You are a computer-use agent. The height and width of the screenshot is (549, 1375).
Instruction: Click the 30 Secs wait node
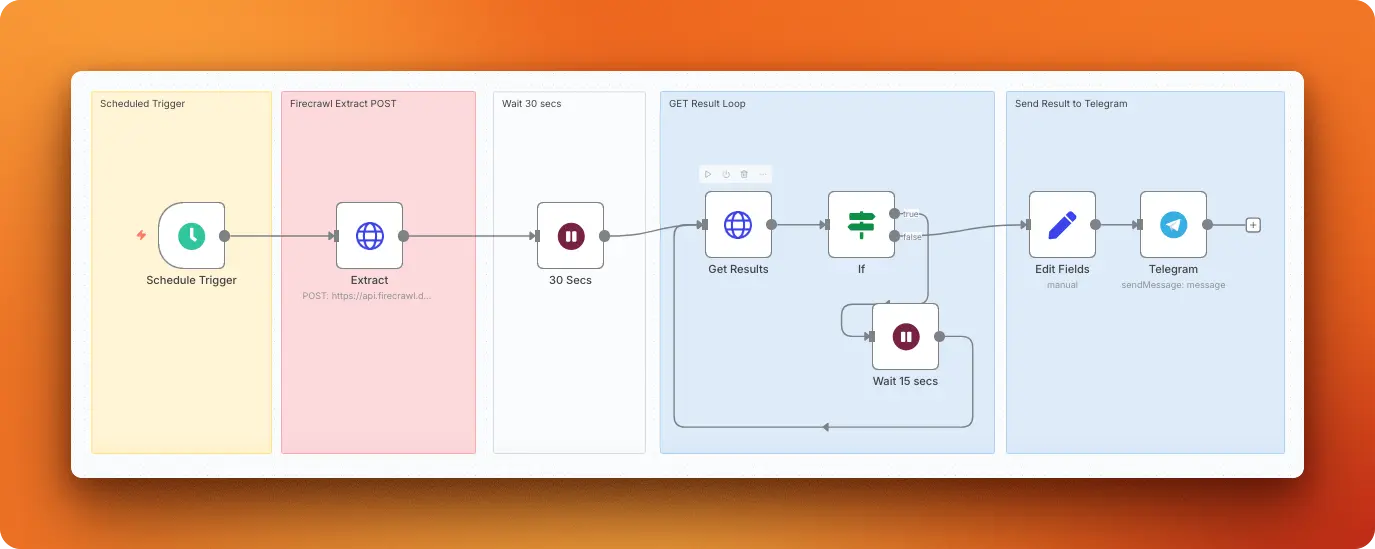pyautogui.click(x=570, y=236)
